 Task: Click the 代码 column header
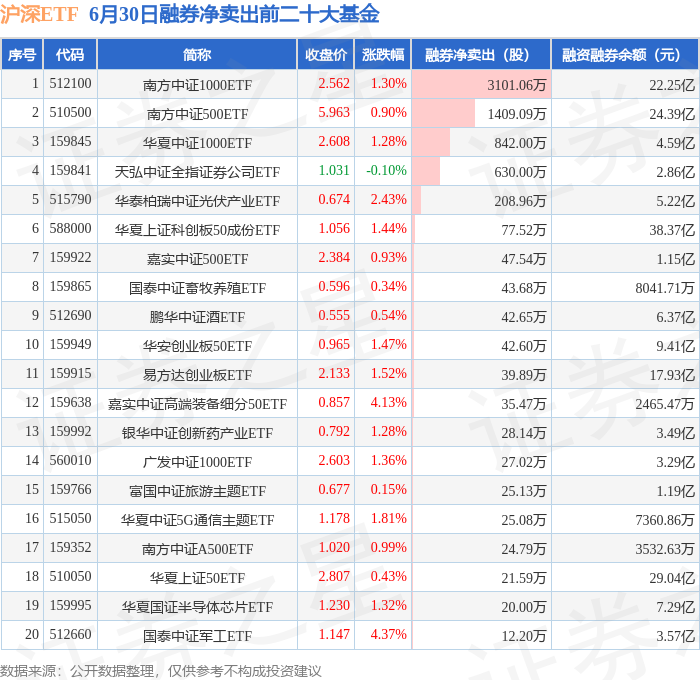click(x=70, y=54)
